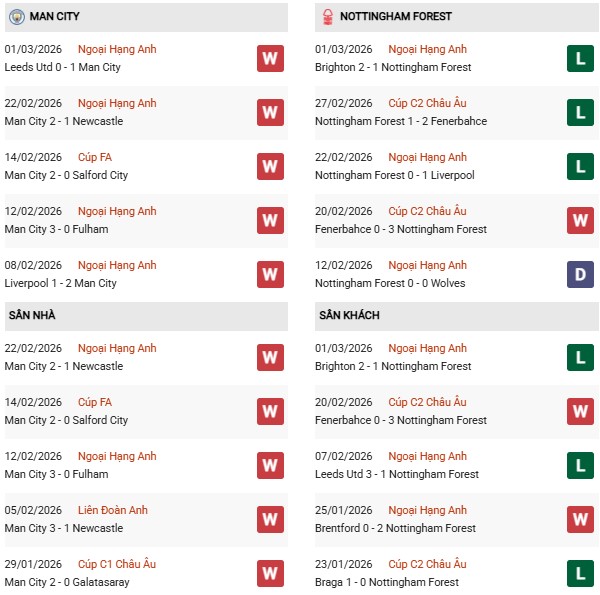Click the W badge for Leeds Utd vs Man City

(270, 58)
